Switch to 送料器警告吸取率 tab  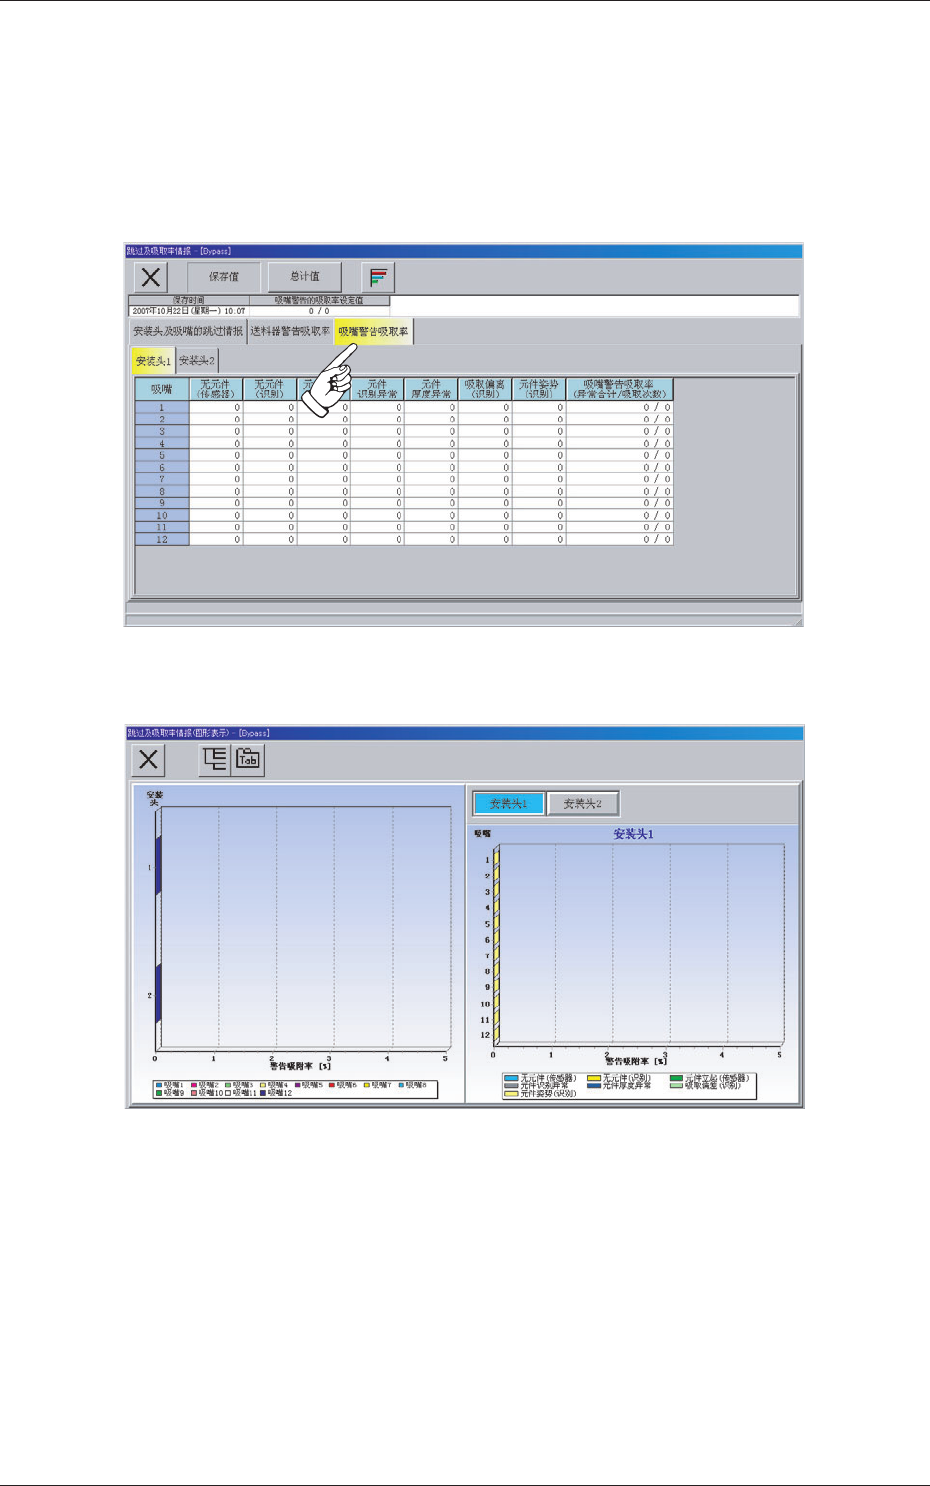290,332
